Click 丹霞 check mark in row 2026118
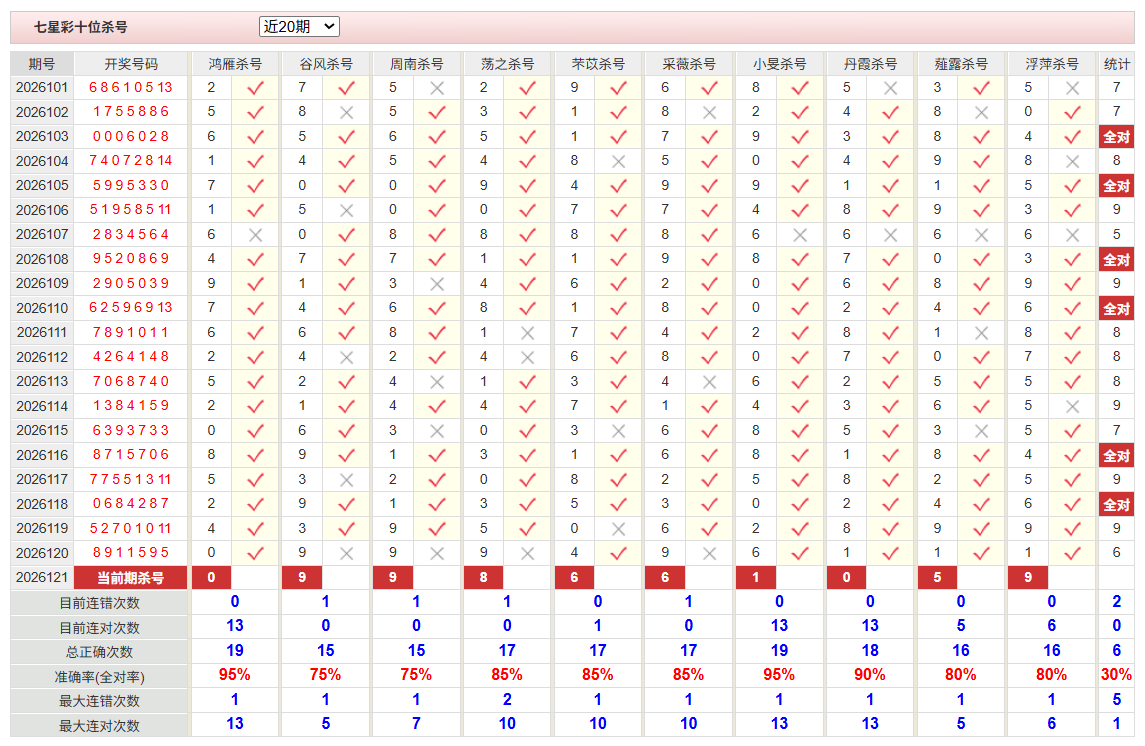 click(x=890, y=504)
